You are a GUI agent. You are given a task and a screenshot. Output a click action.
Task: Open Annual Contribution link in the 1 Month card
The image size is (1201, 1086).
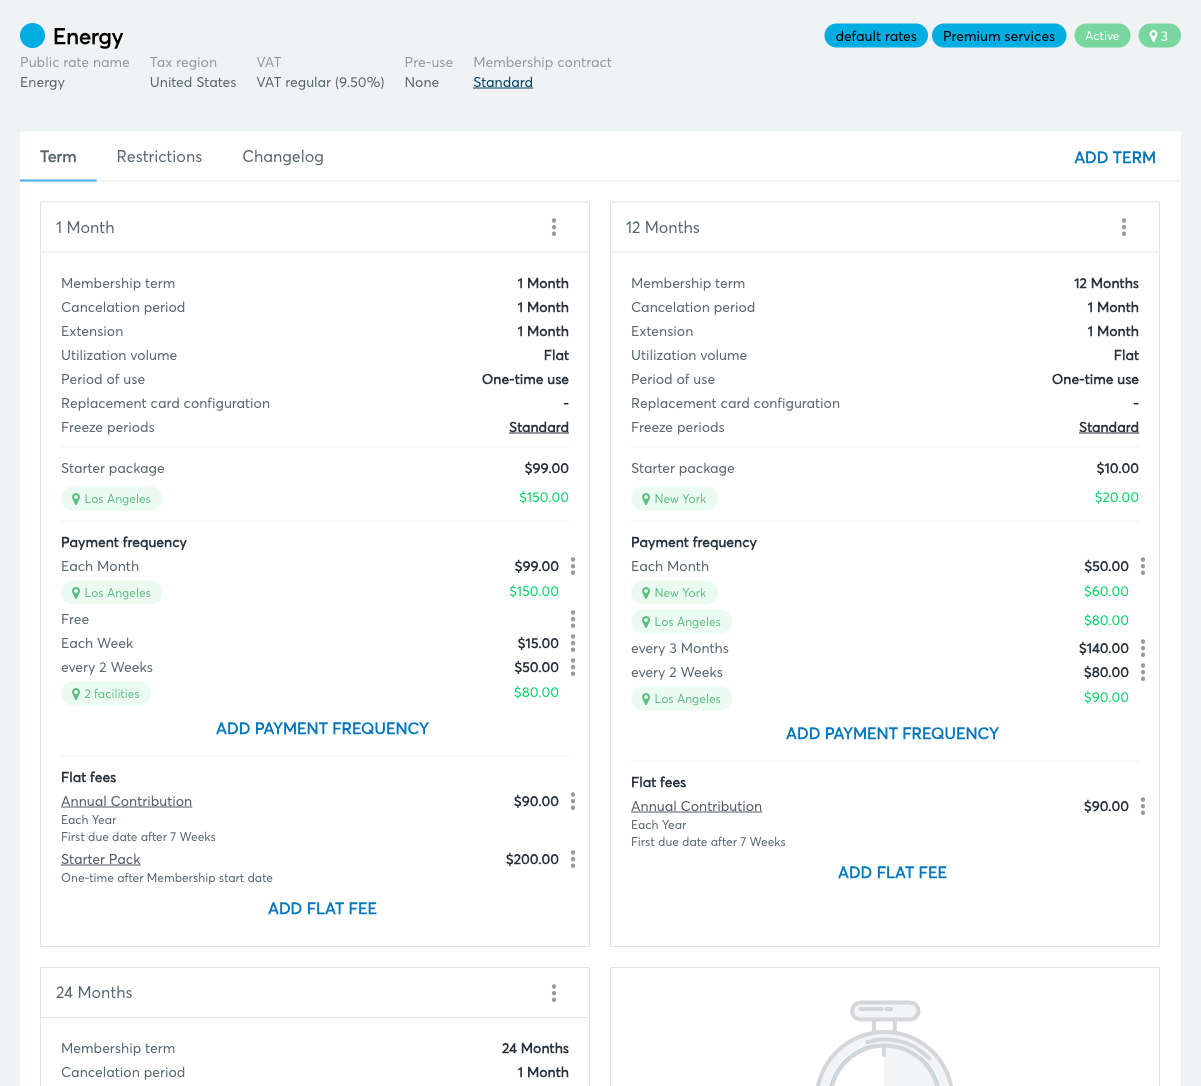[126, 801]
